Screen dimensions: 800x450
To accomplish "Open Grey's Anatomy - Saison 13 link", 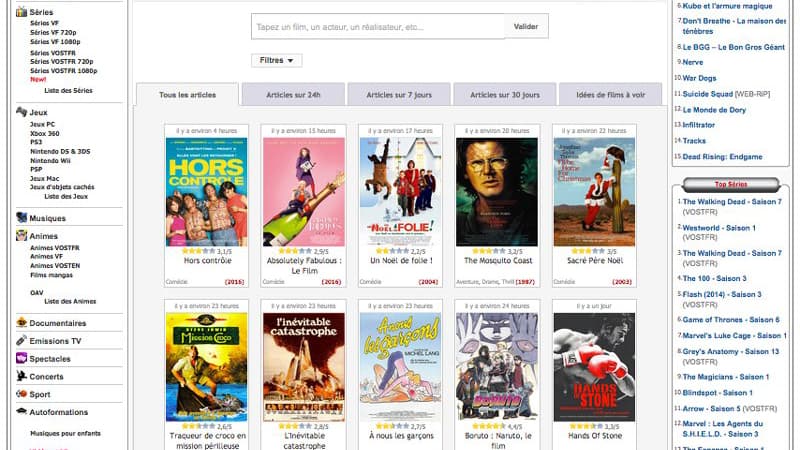I will [x=731, y=352].
